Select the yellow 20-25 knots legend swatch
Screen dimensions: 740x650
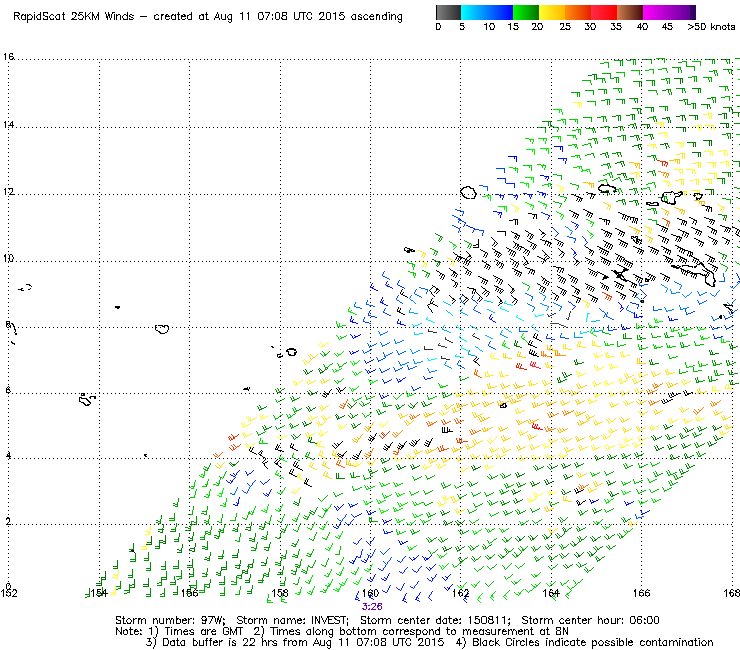tap(552, 12)
